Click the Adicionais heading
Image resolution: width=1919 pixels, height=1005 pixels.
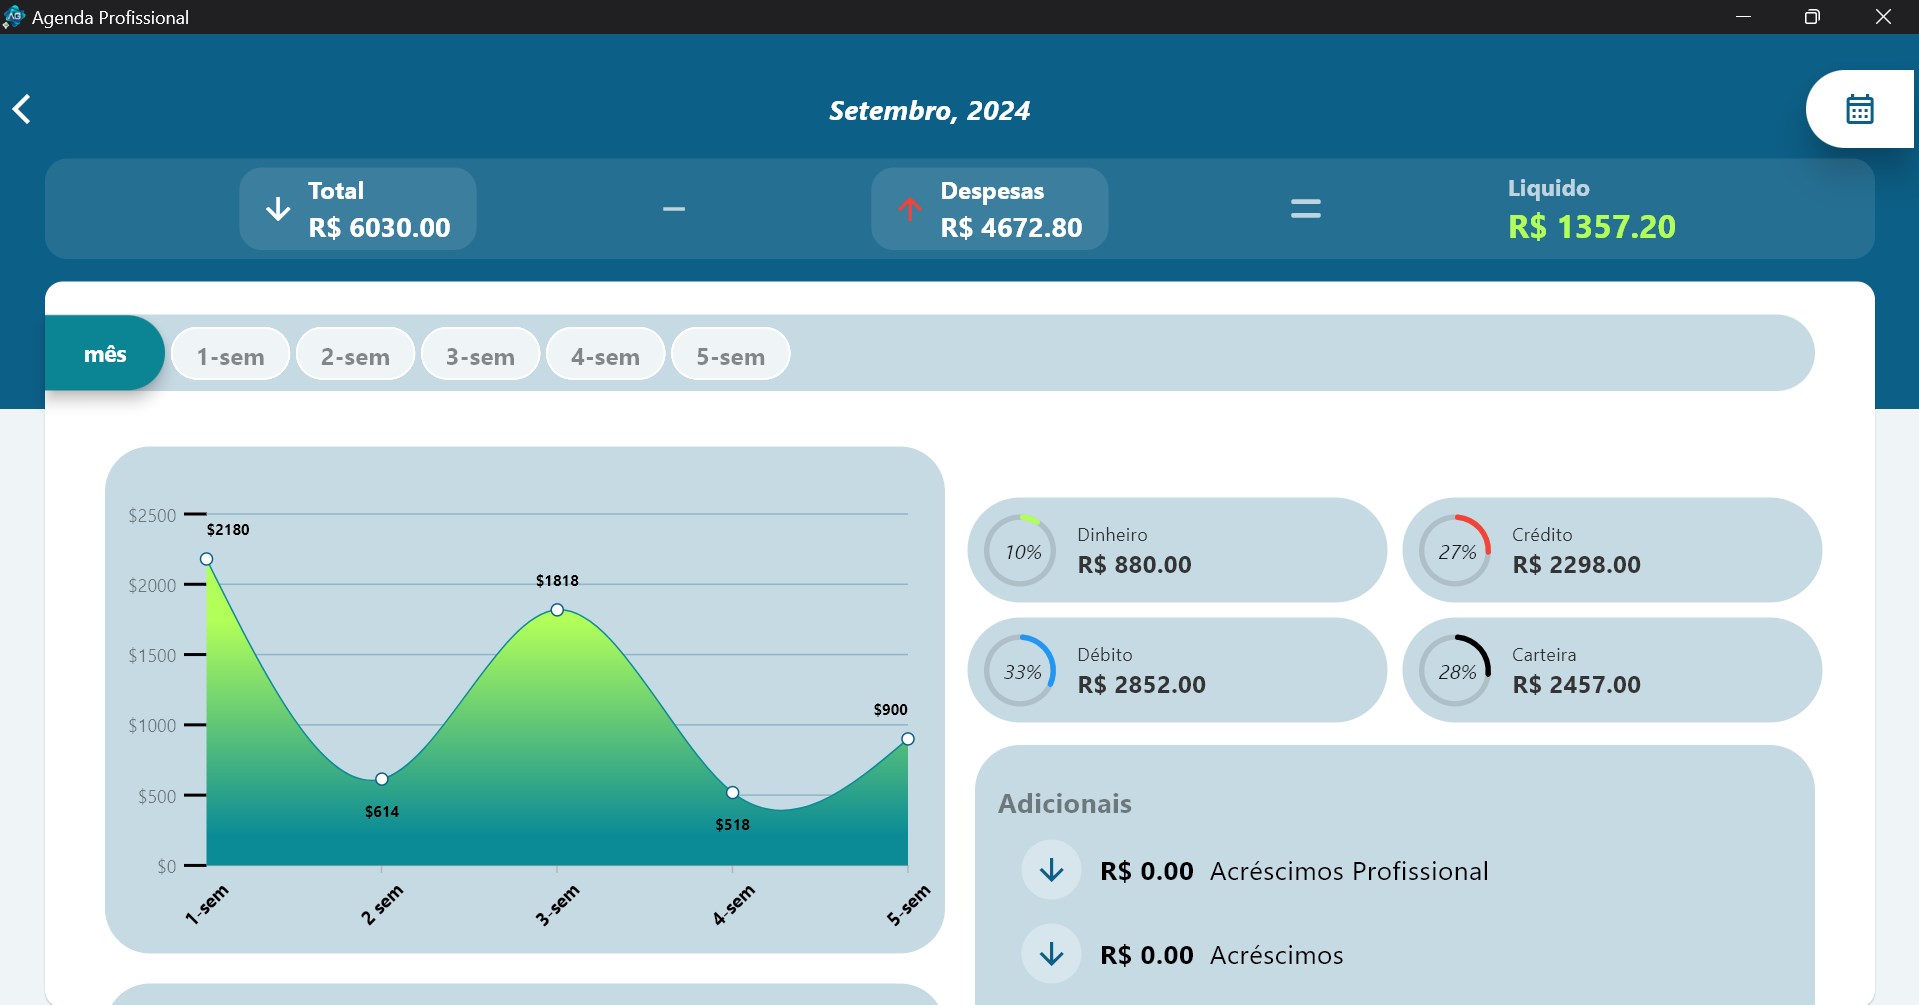pos(1065,804)
